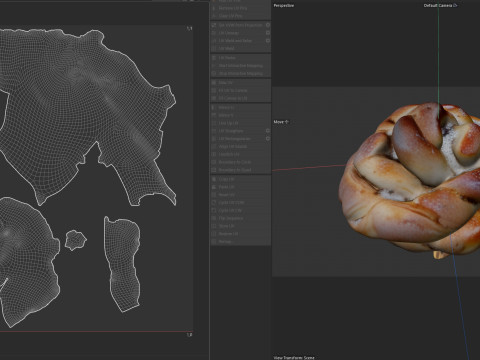Viewport: 480px width, 360px height.
Task: Choose Align UV Islands
Action: 240,147
